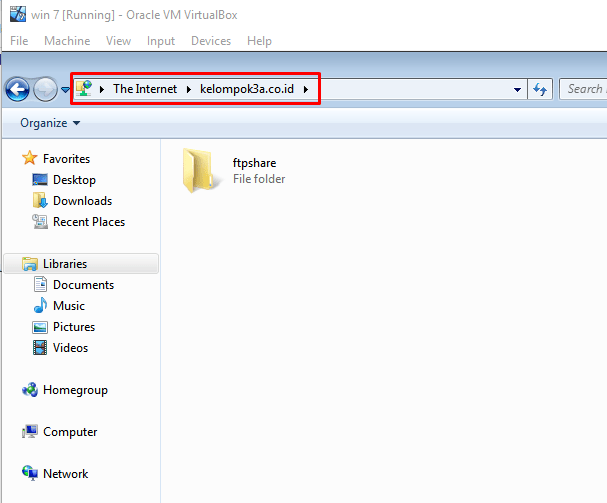Open the Machine menu in VirtualBox
Viewport: 607px width, 503px height.
pyautogui.click(x=67, y=41)
